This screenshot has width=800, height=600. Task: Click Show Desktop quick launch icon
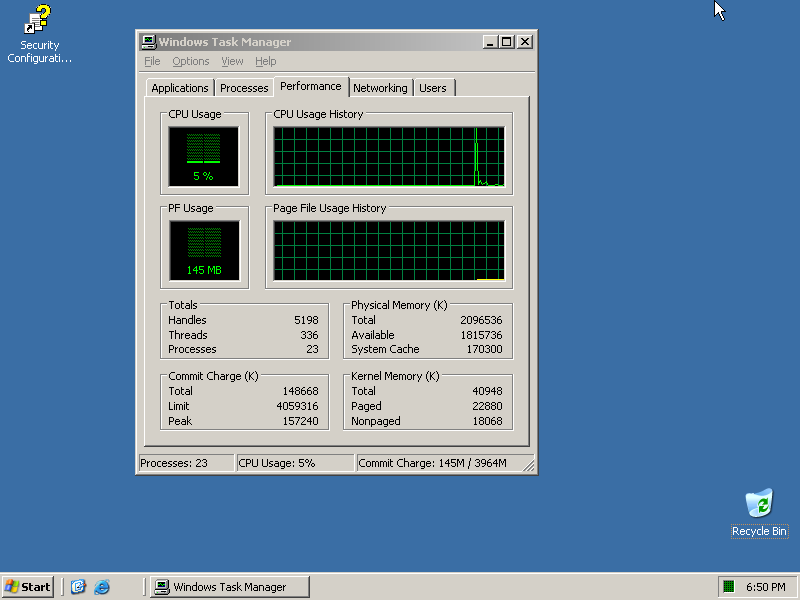(79, 587)
